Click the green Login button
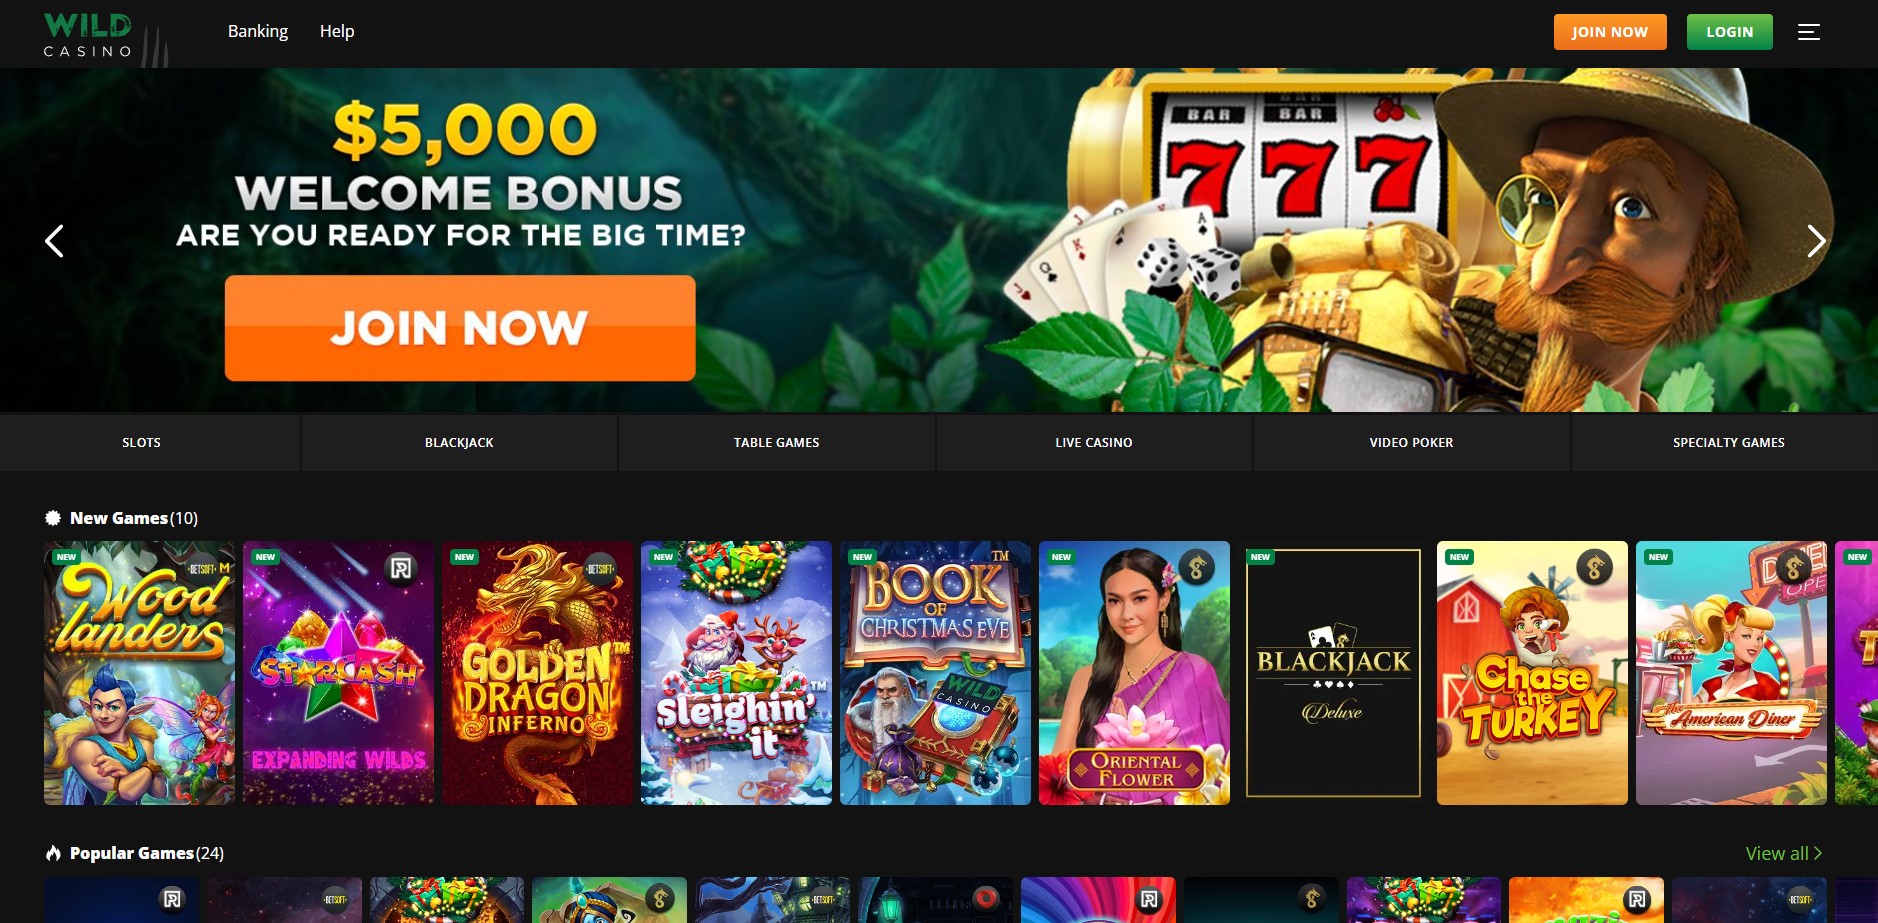The height and width of the screenshot is (923, 1878). tap(1729, 32)
